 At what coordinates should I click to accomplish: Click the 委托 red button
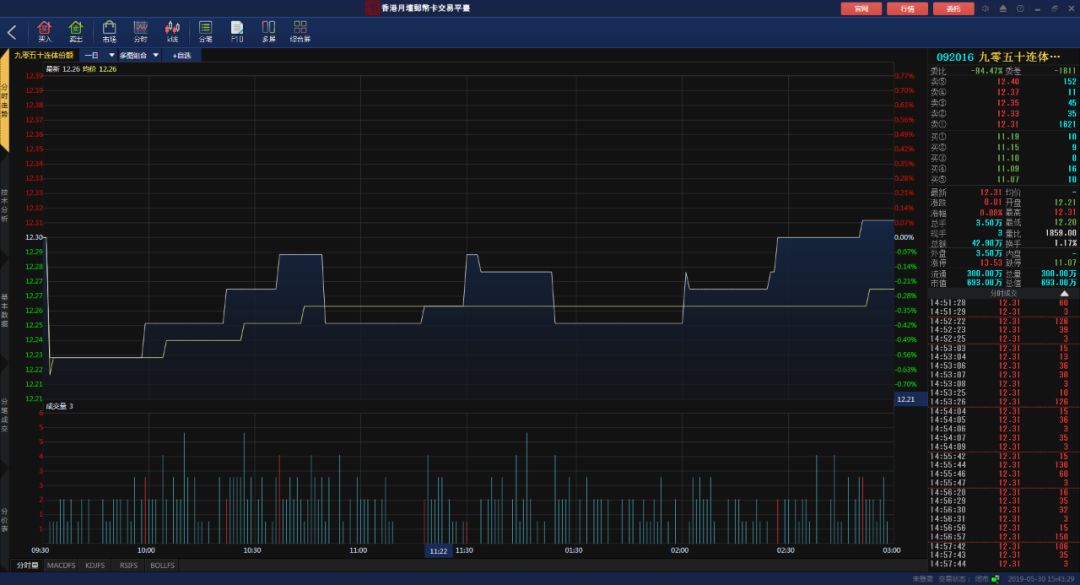953,8
